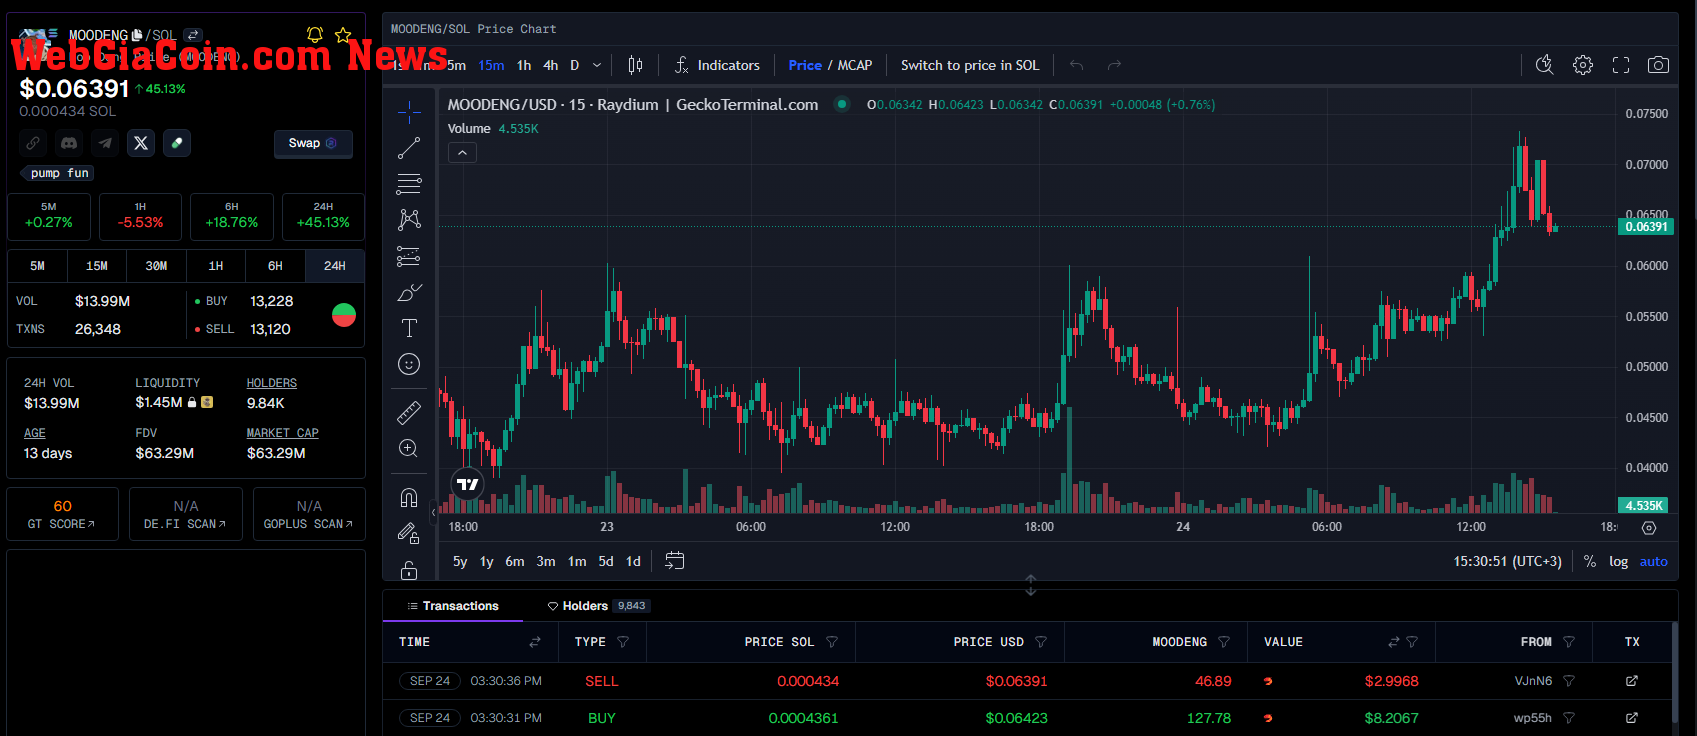Open the token website link icon
Screen dimensions: 1697x736
tap(33, 143)
